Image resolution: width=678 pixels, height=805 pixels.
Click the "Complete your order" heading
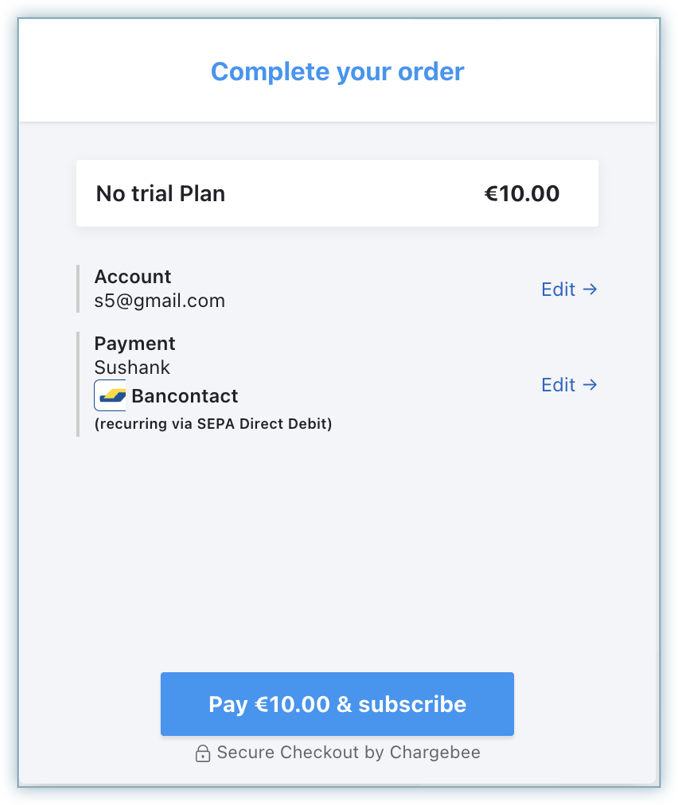tap(337, 72)
